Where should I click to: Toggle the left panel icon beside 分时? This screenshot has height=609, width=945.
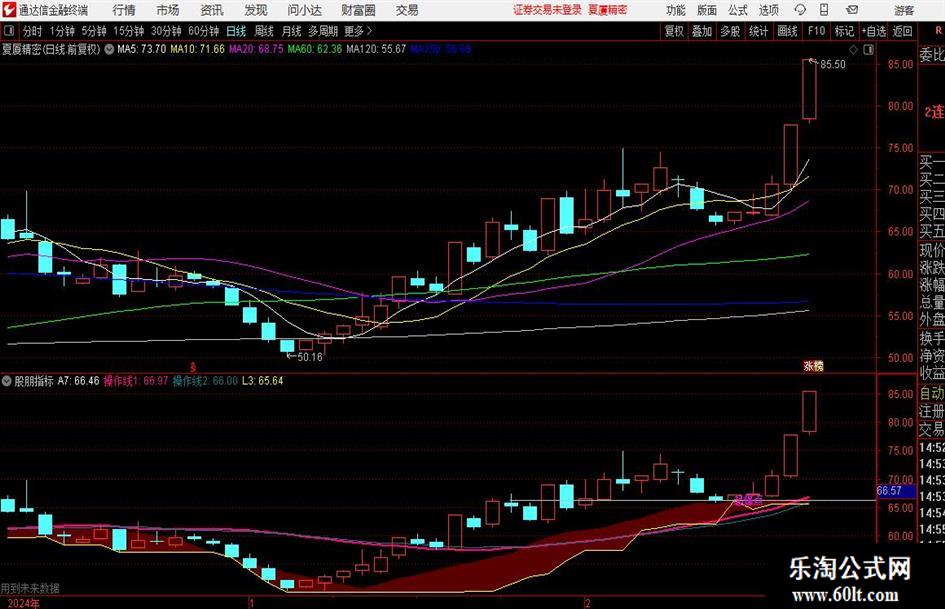(8, 31)
